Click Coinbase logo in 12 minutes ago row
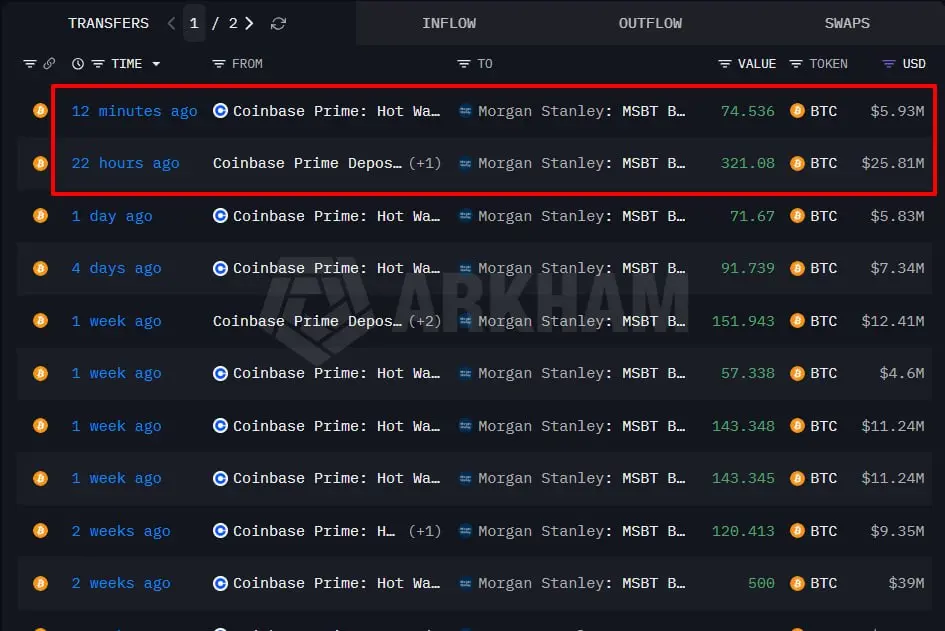945x631 pixels. [x=221, y=111]
